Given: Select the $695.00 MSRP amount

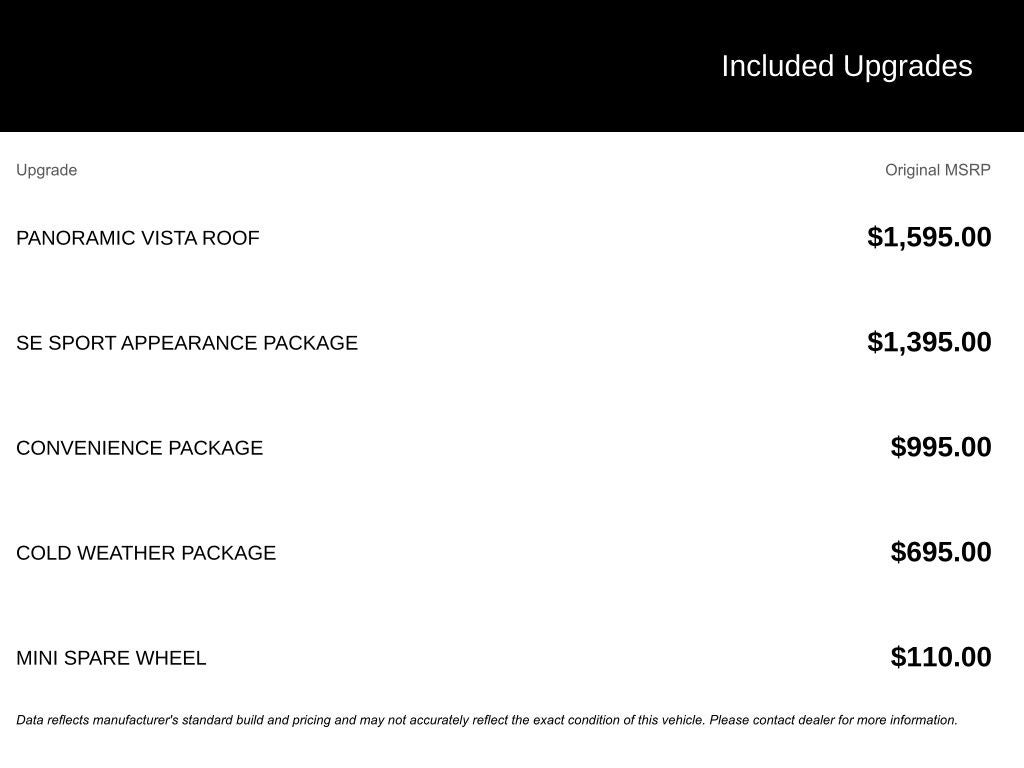Looking at the screenshot, I should 941,552.
